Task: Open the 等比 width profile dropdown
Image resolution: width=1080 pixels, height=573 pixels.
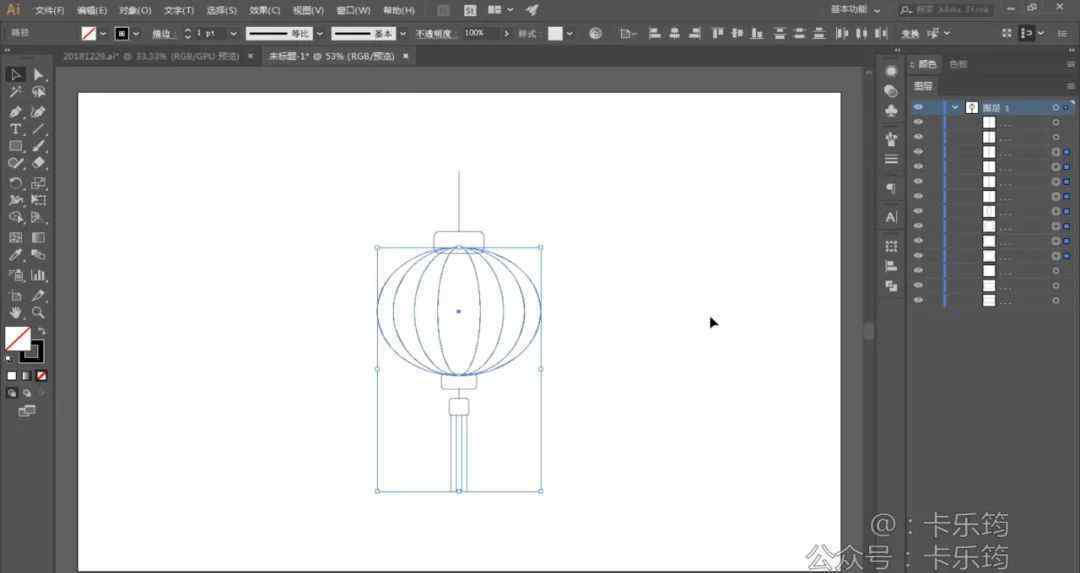Action: [x=320, y=34]
